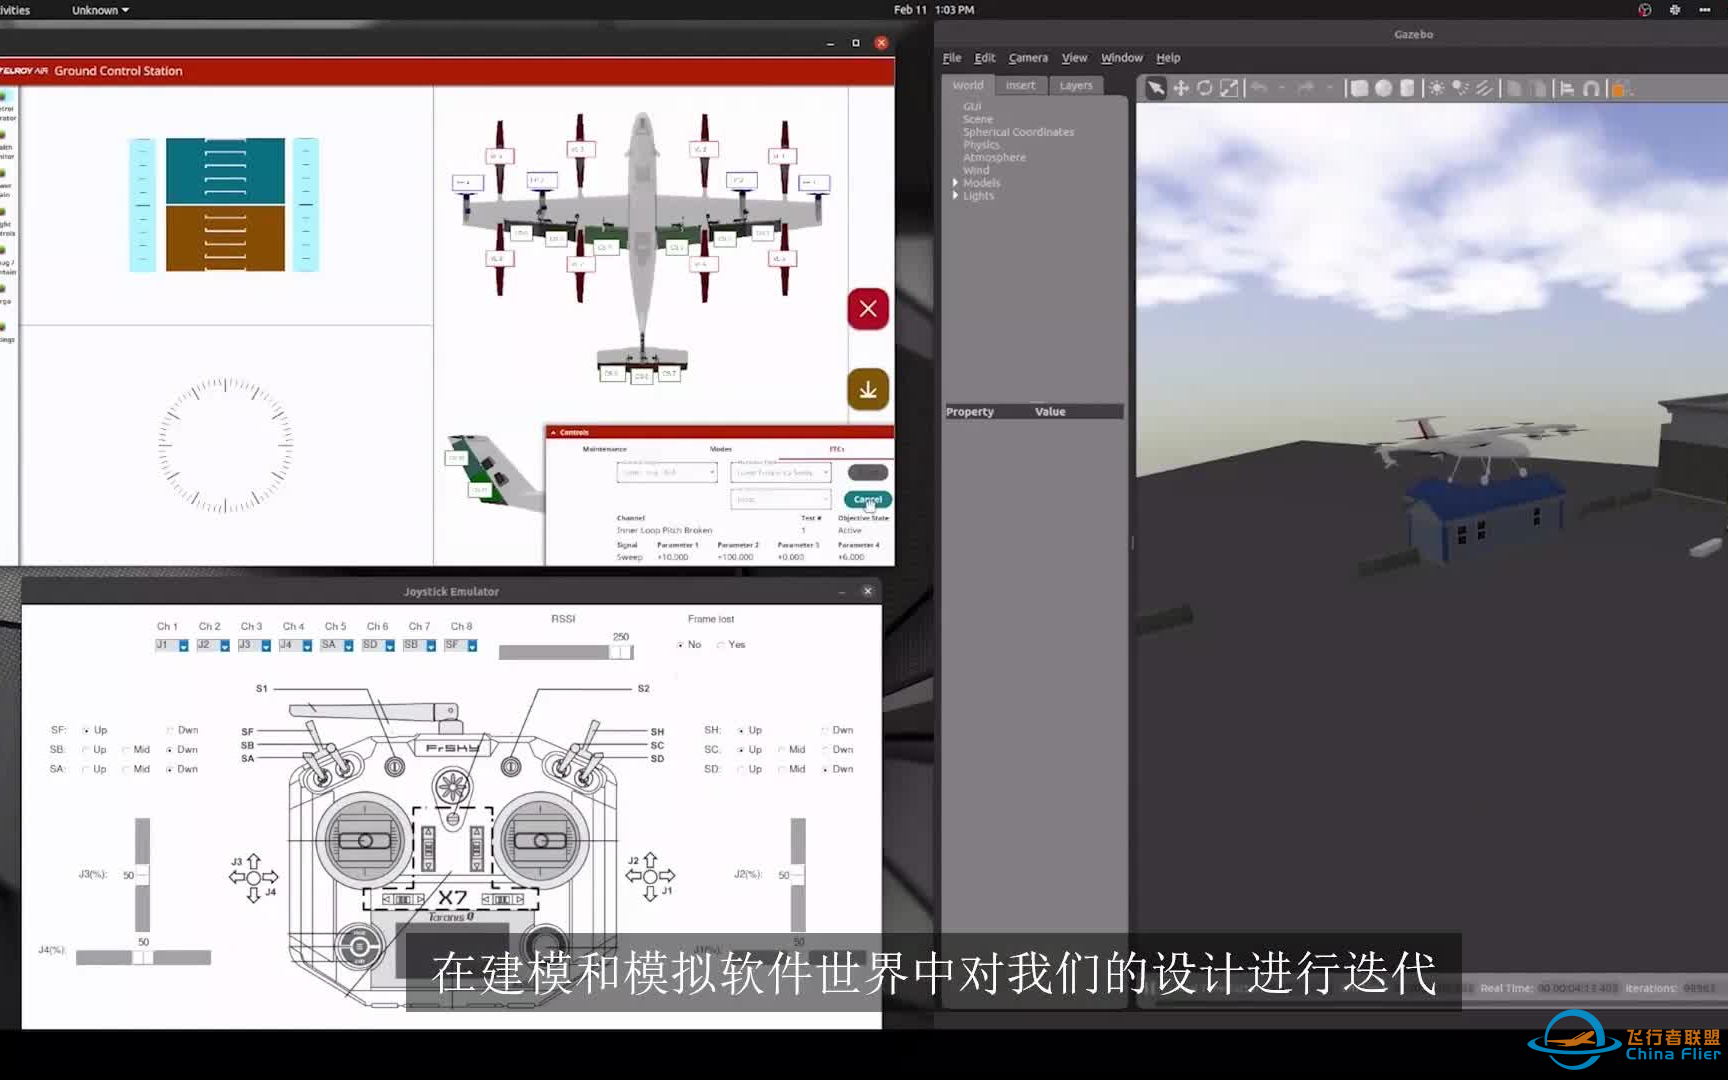Choose Gazebo's translate mode tool
This screenshot has height=1080, width=1728.
(1181, 88)
